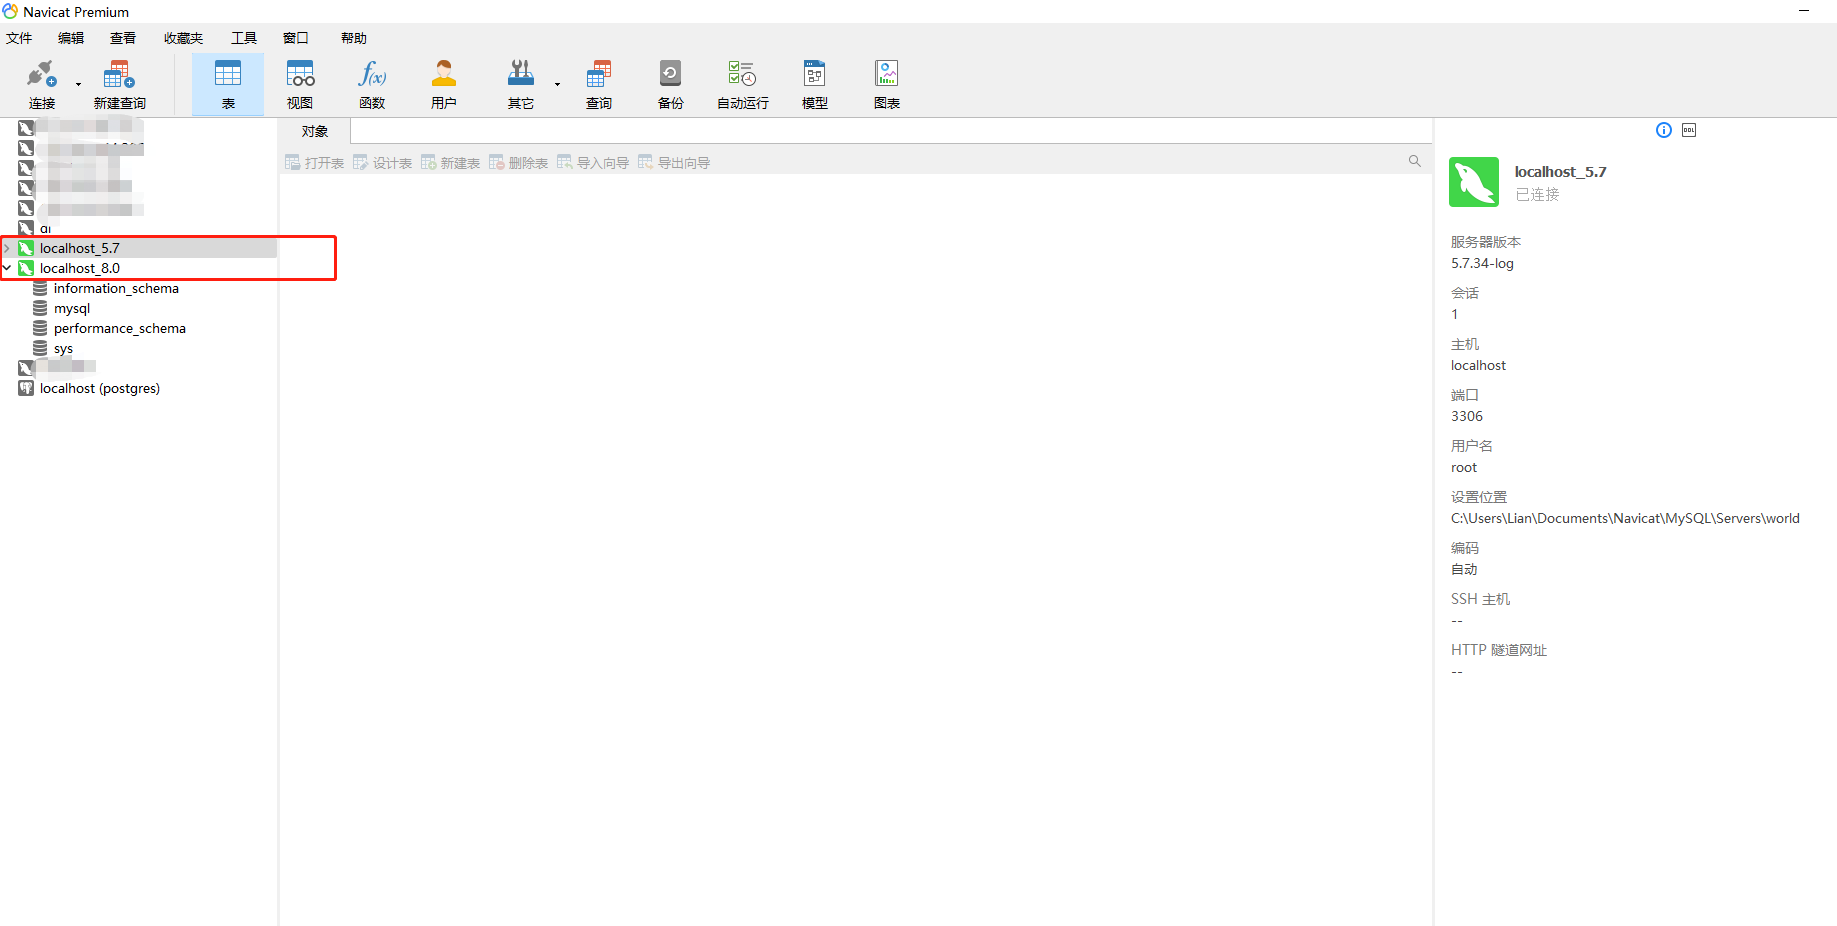
Task: Click Delete Table (删除表) button
Action: pyautogui.click(x=518, y=162)
